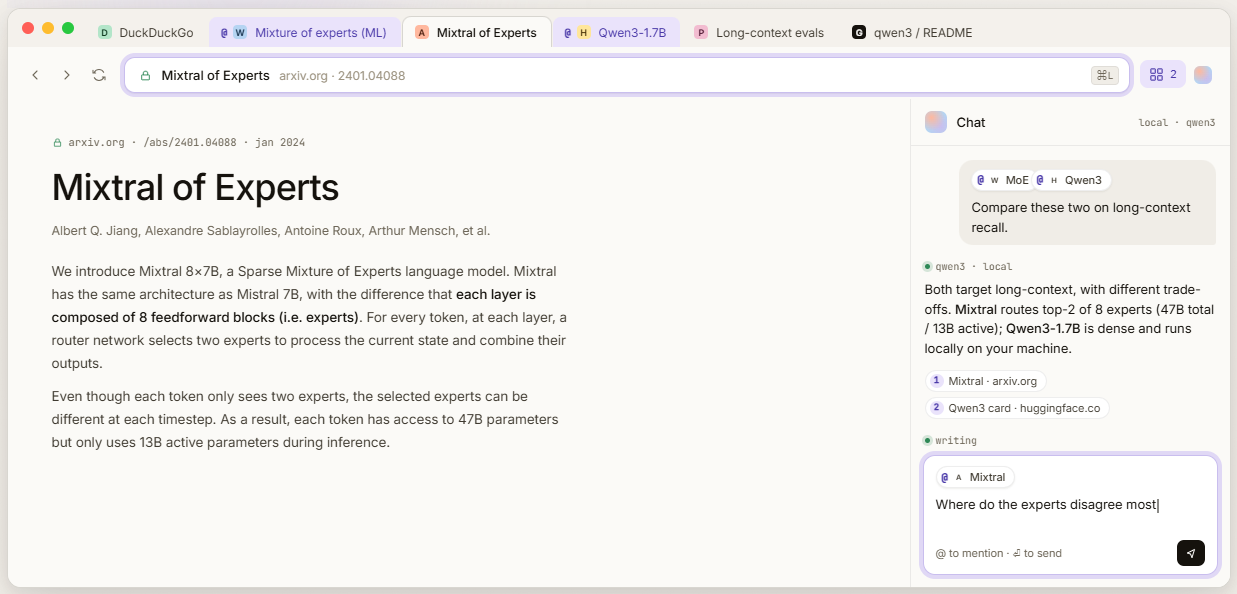Image resolution: width=1237 pixels, height=594 pixels.
Task: Click the ⌘L shortcut badge in address bar
Action: click(x=1105, y=75)
